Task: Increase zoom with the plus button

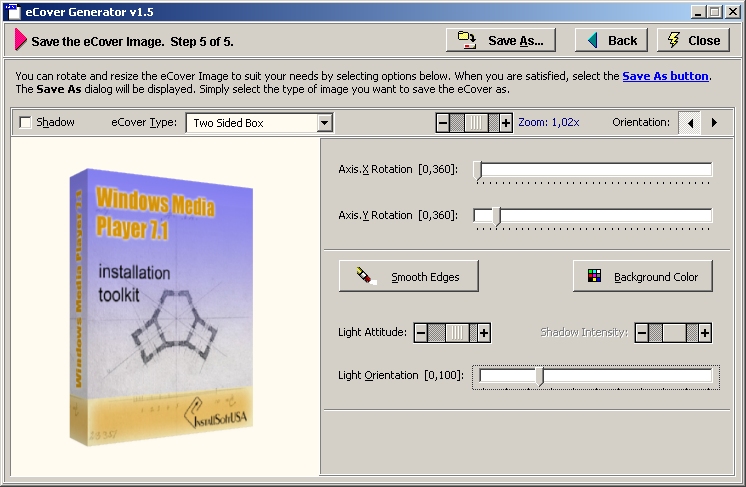Action: (506, 123)
